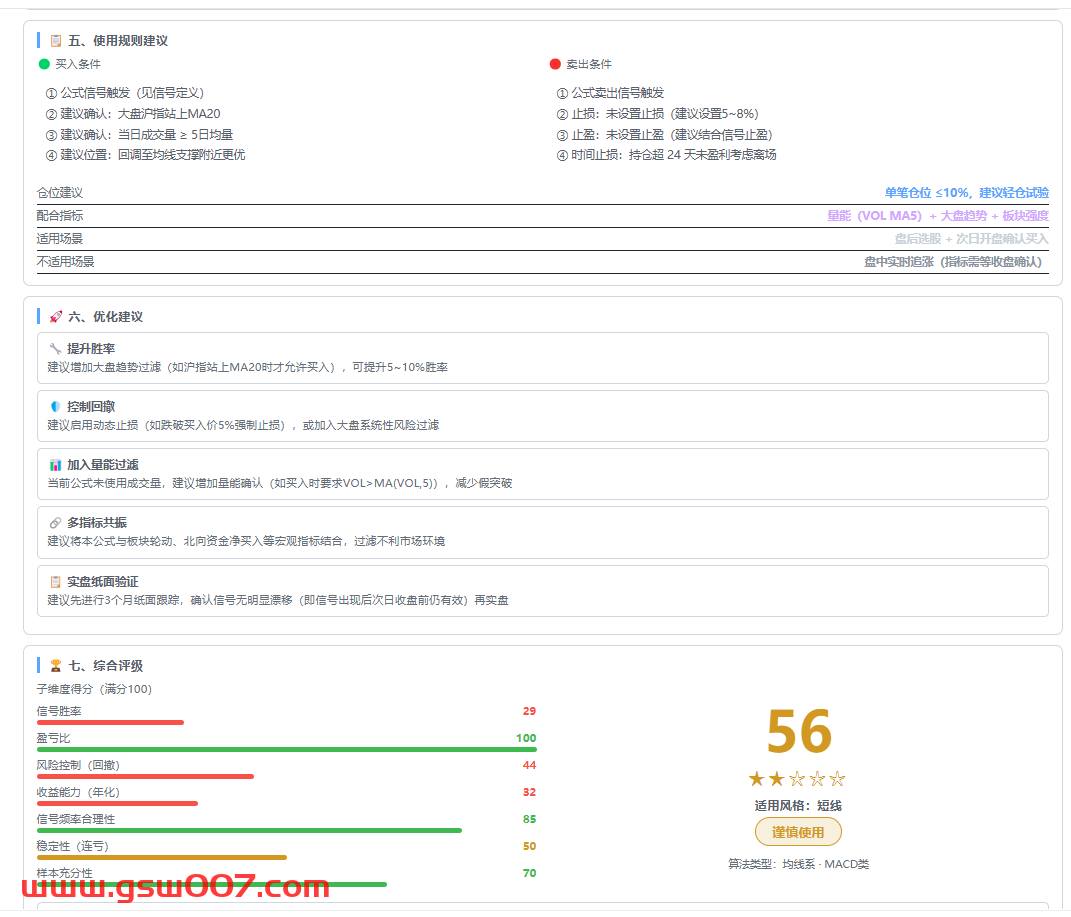Open the 提升胜率 suggestion card

(x=542, y=358)
